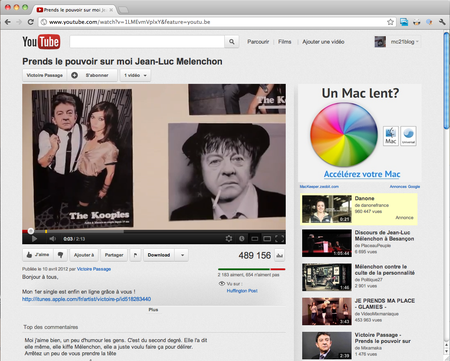
Task: Click the browser forward arrow
Action: [x=19, y=22]
